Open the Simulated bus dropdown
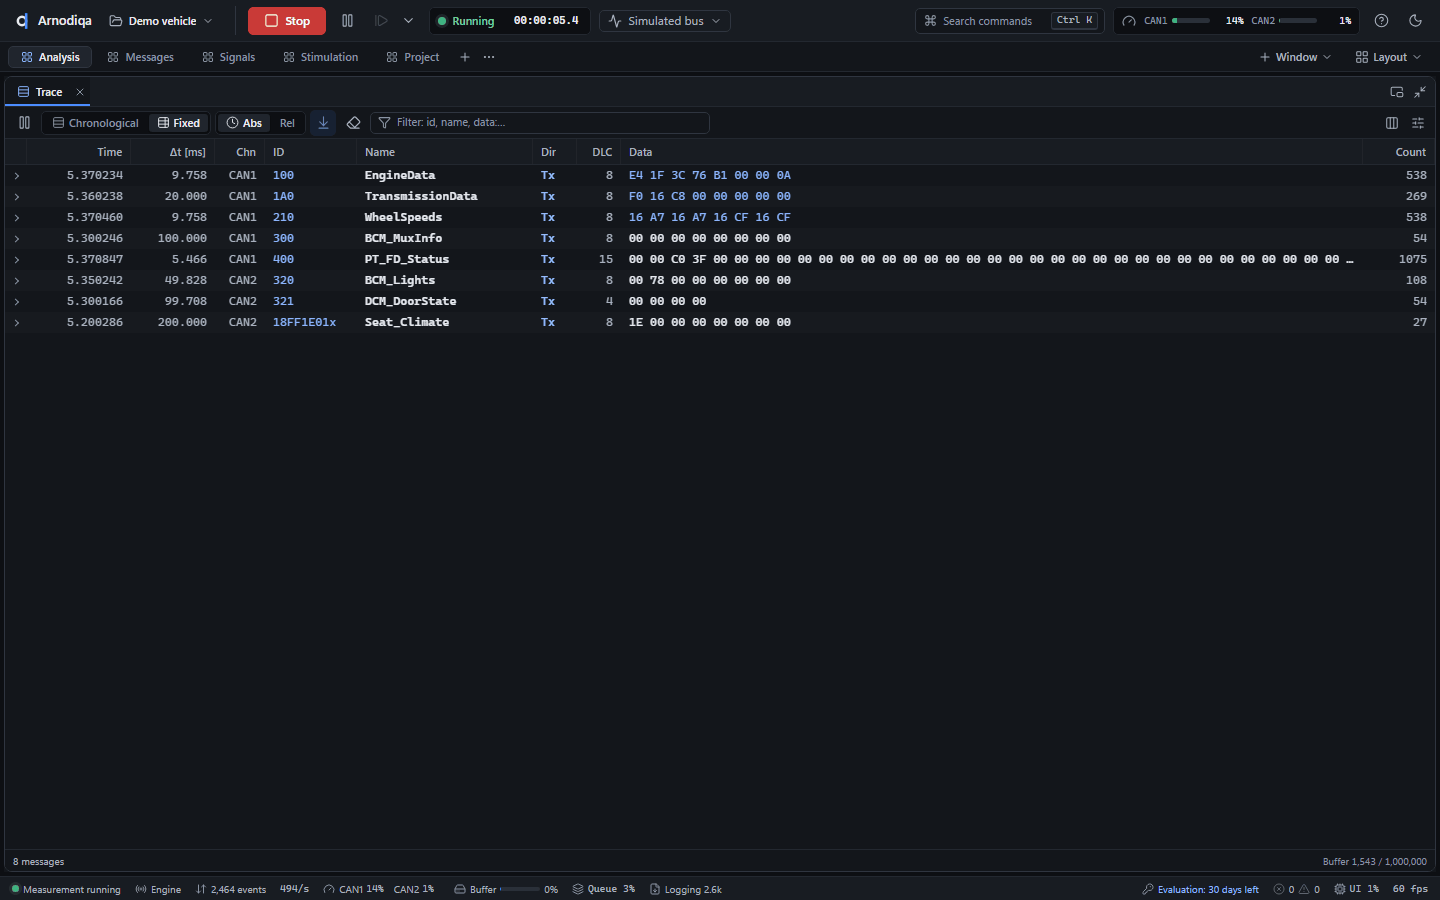Image resolution: width=1440 pixels, height=900 pixels. (x=665, y=21)
